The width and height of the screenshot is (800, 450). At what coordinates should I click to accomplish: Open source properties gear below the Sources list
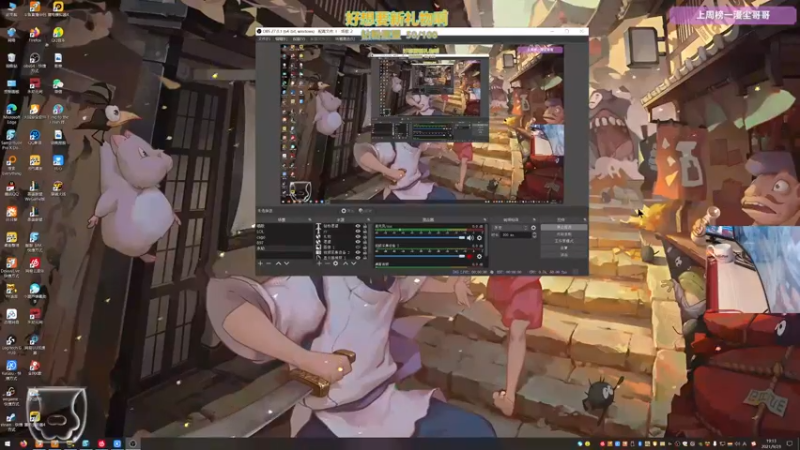coord(335,263)
